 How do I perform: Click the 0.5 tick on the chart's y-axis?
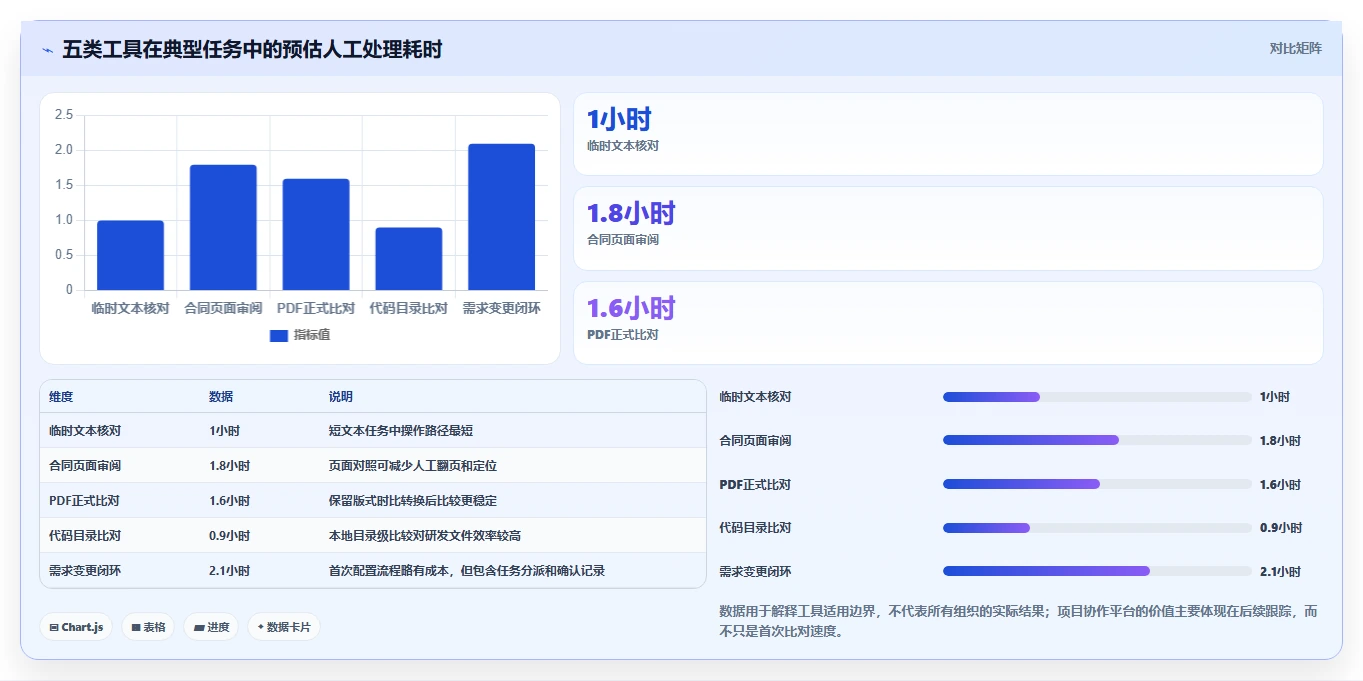point(64,255)
